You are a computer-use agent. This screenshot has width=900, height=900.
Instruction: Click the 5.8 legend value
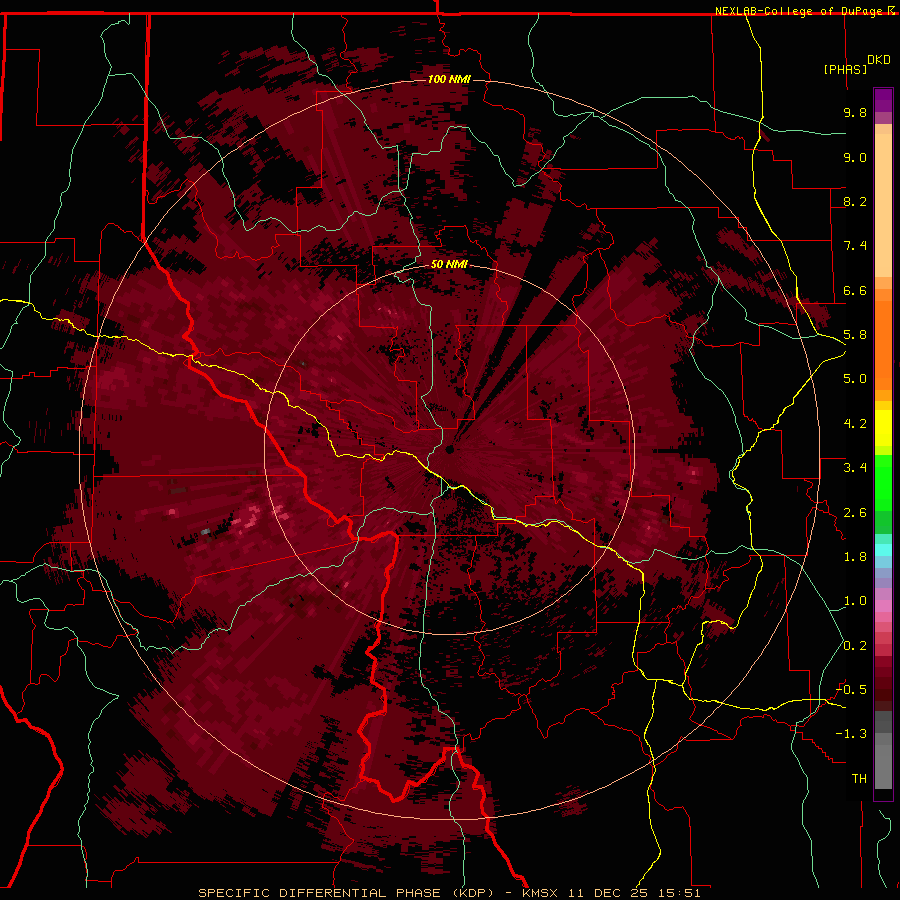tap(855, 335)
